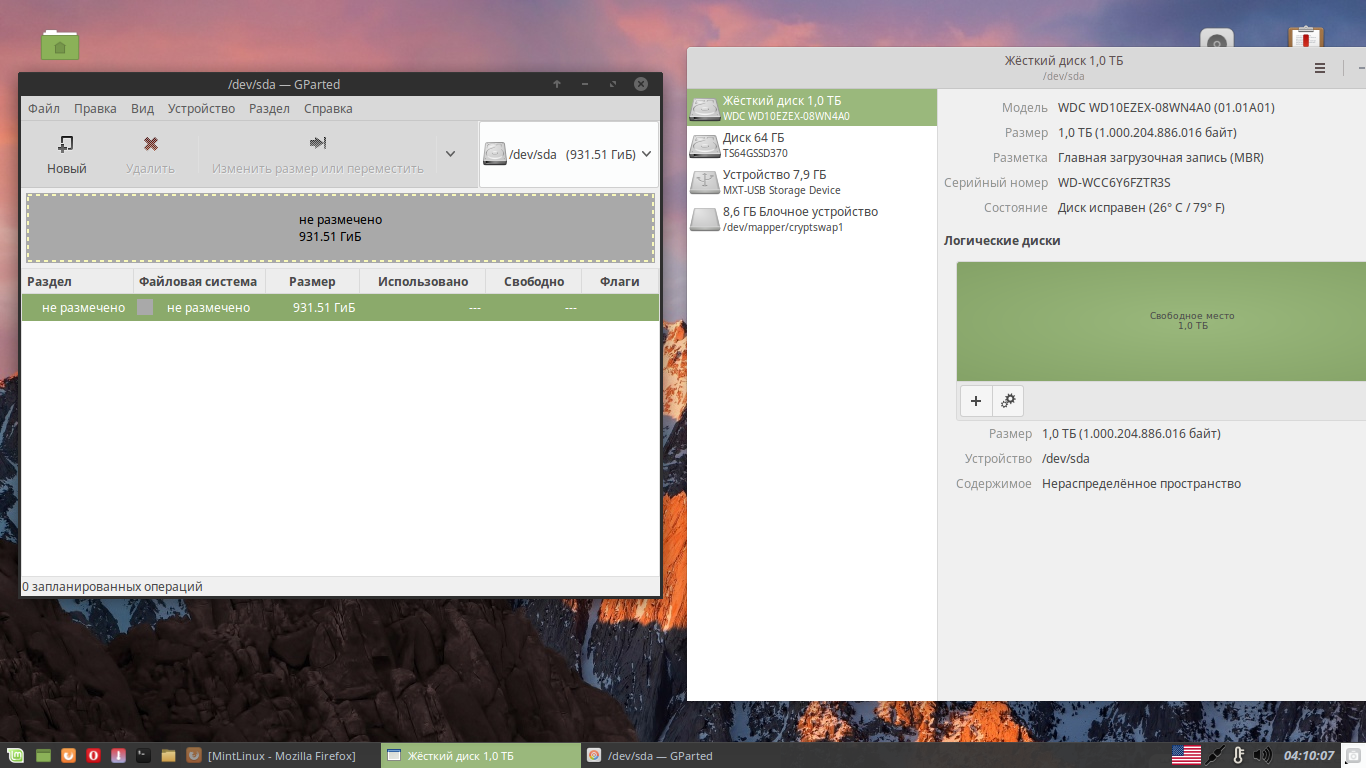The width and height of the screenshot is (1366, 768).
Task: Open the Linux Mint start menu
Action: (16, 756)
